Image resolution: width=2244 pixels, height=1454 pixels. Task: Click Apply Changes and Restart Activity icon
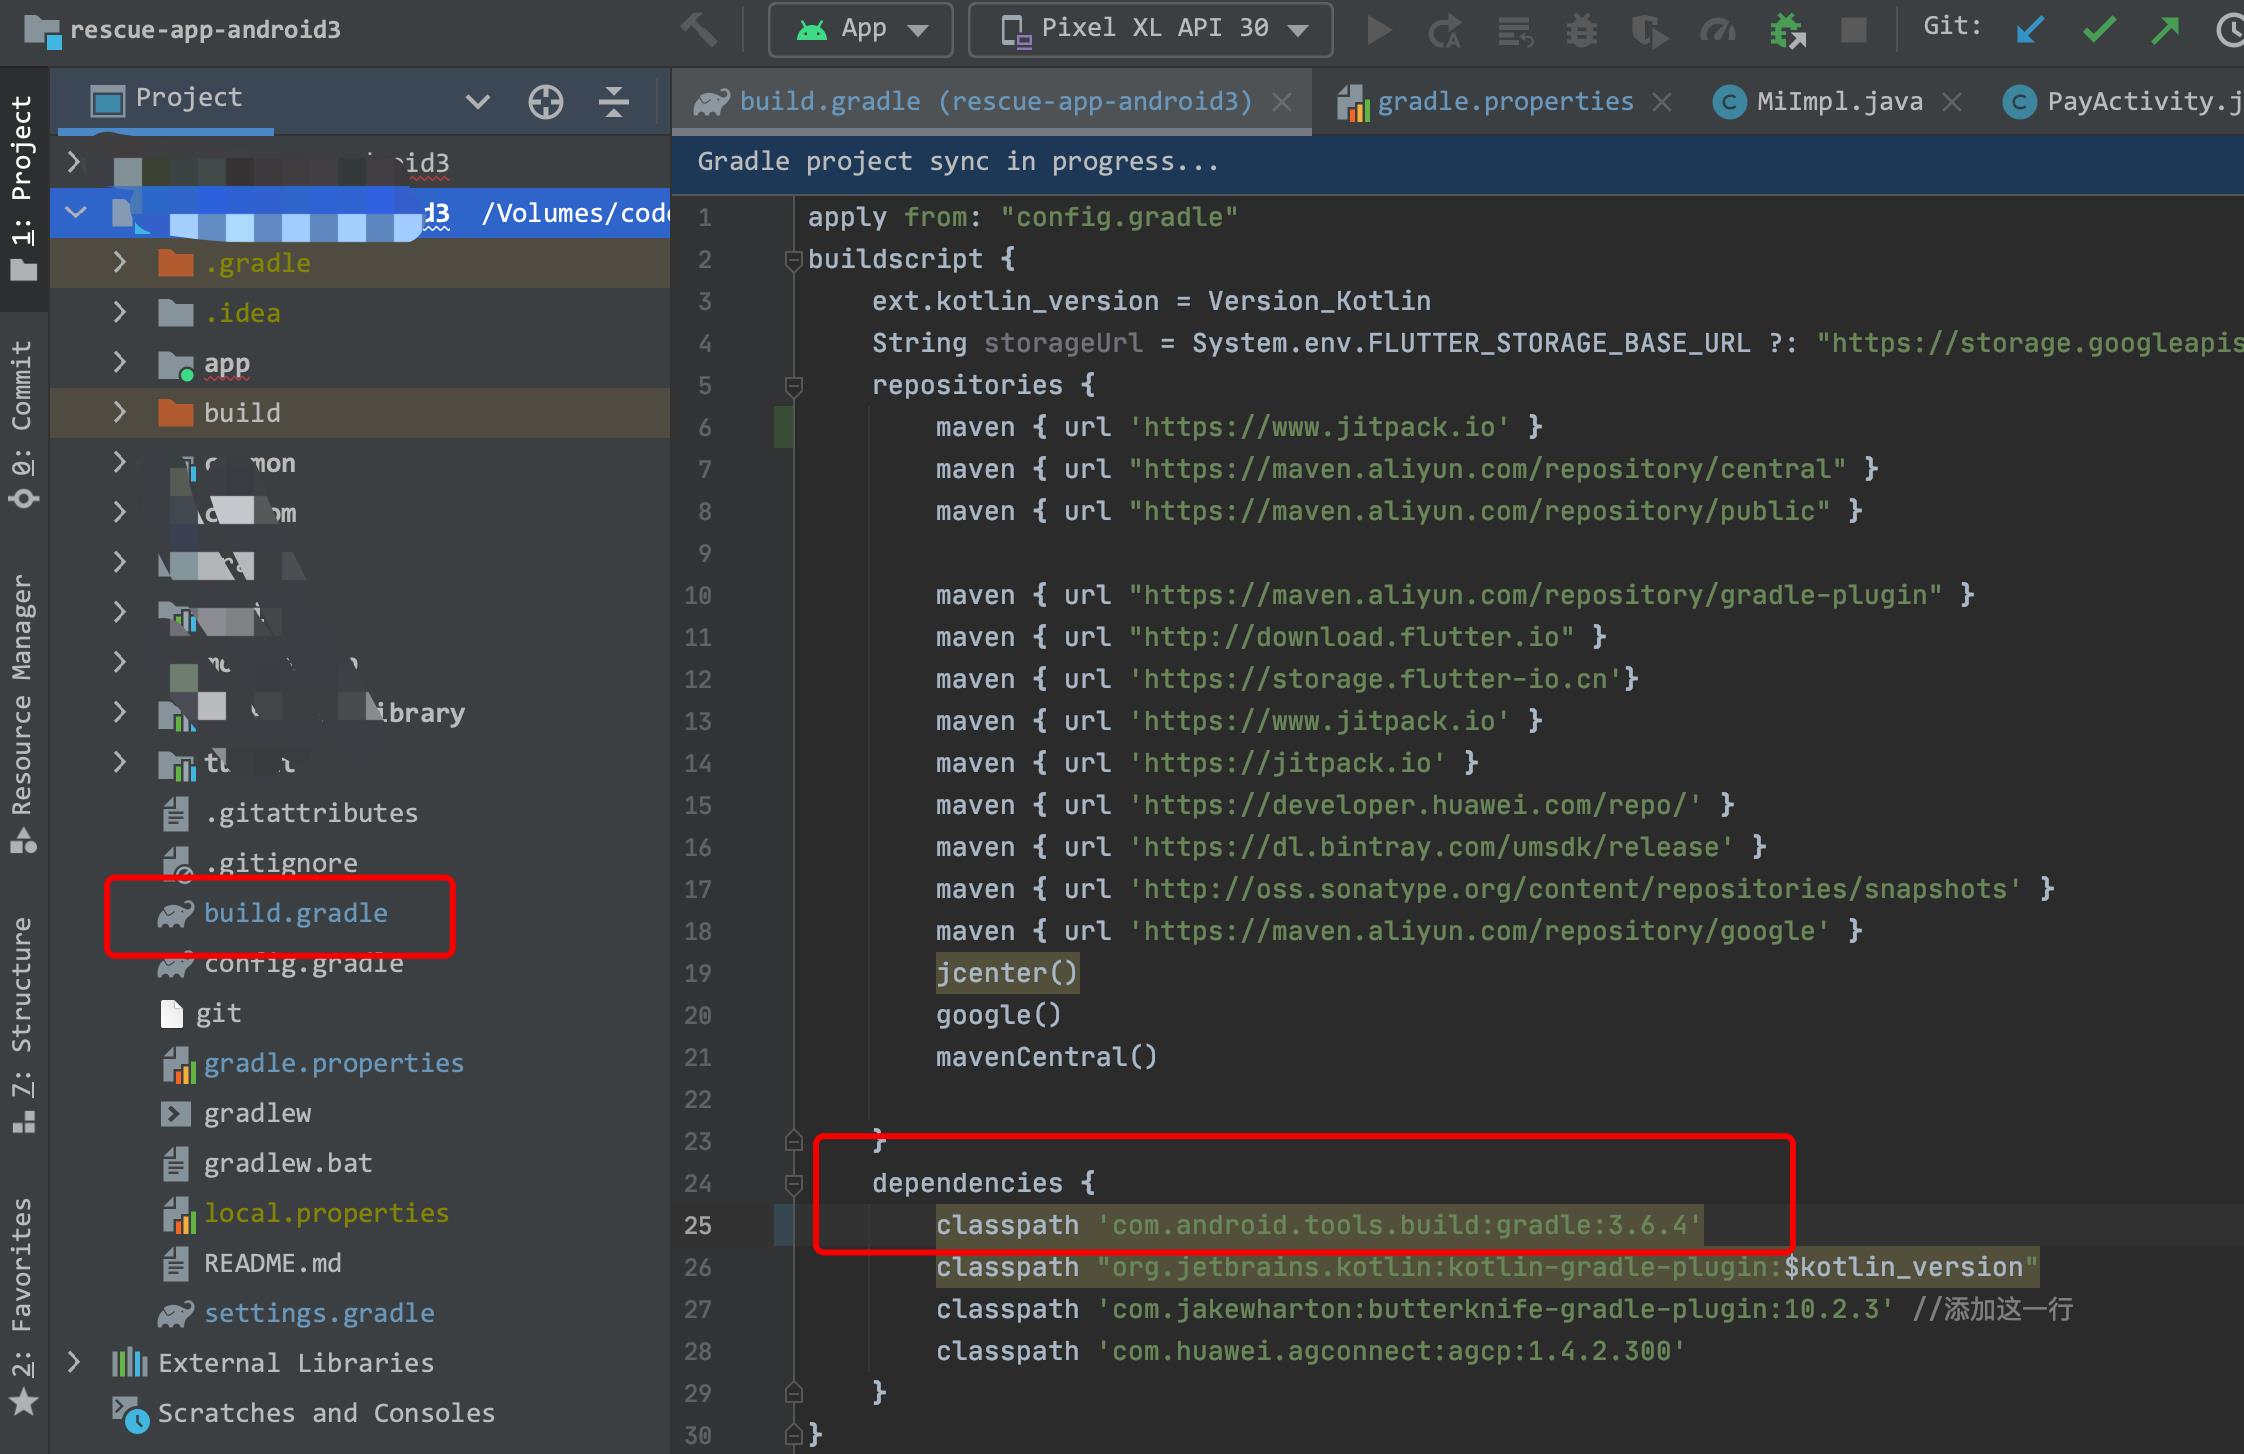[x=1444, y=31]
